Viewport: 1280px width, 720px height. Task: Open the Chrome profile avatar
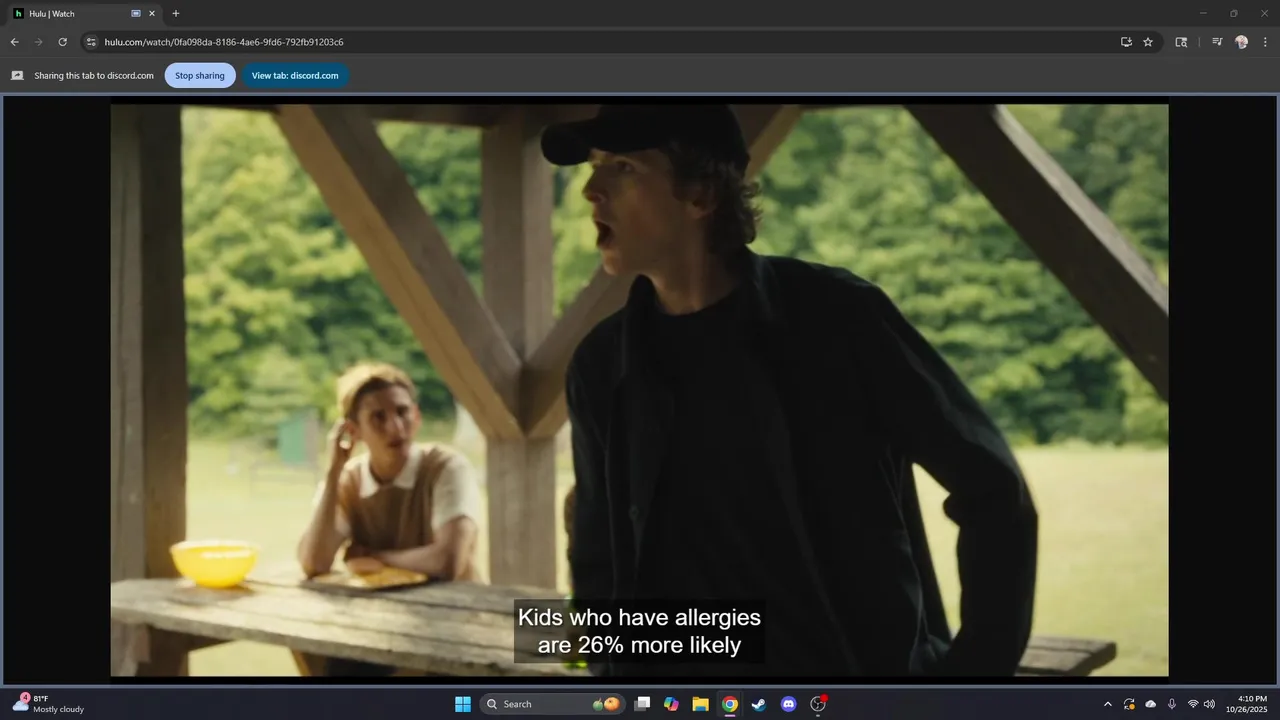1241,42
